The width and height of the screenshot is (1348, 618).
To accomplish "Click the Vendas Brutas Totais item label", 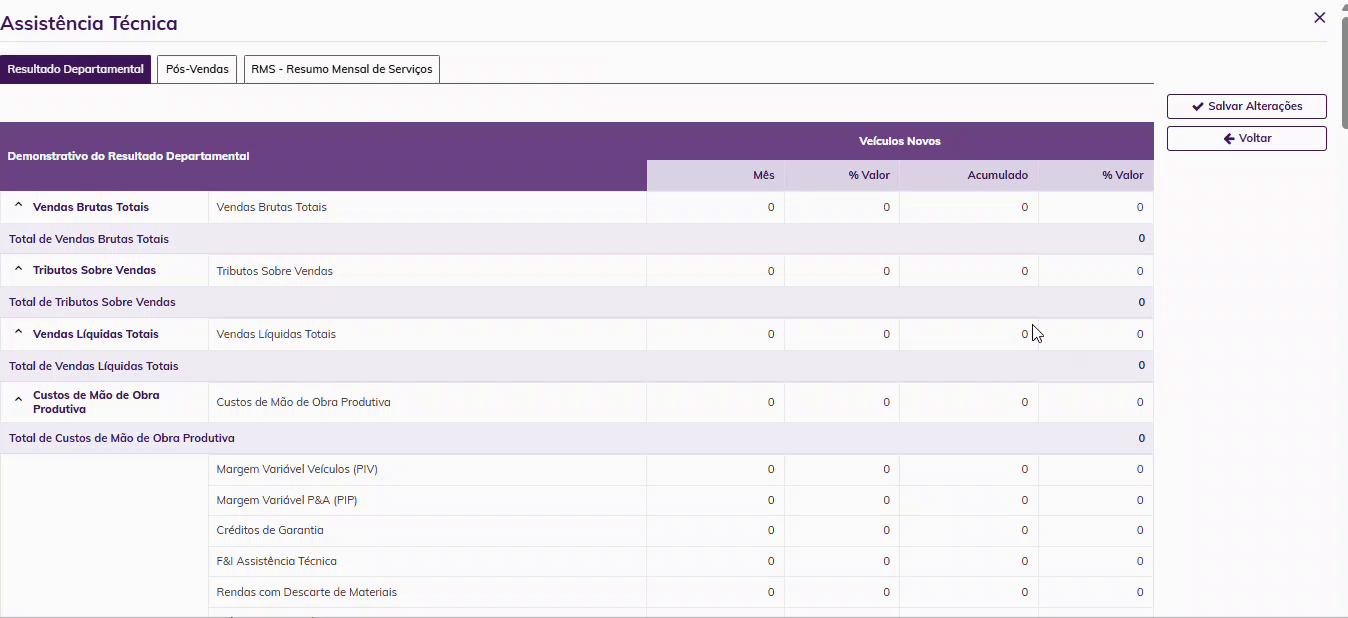I will 271,207.
